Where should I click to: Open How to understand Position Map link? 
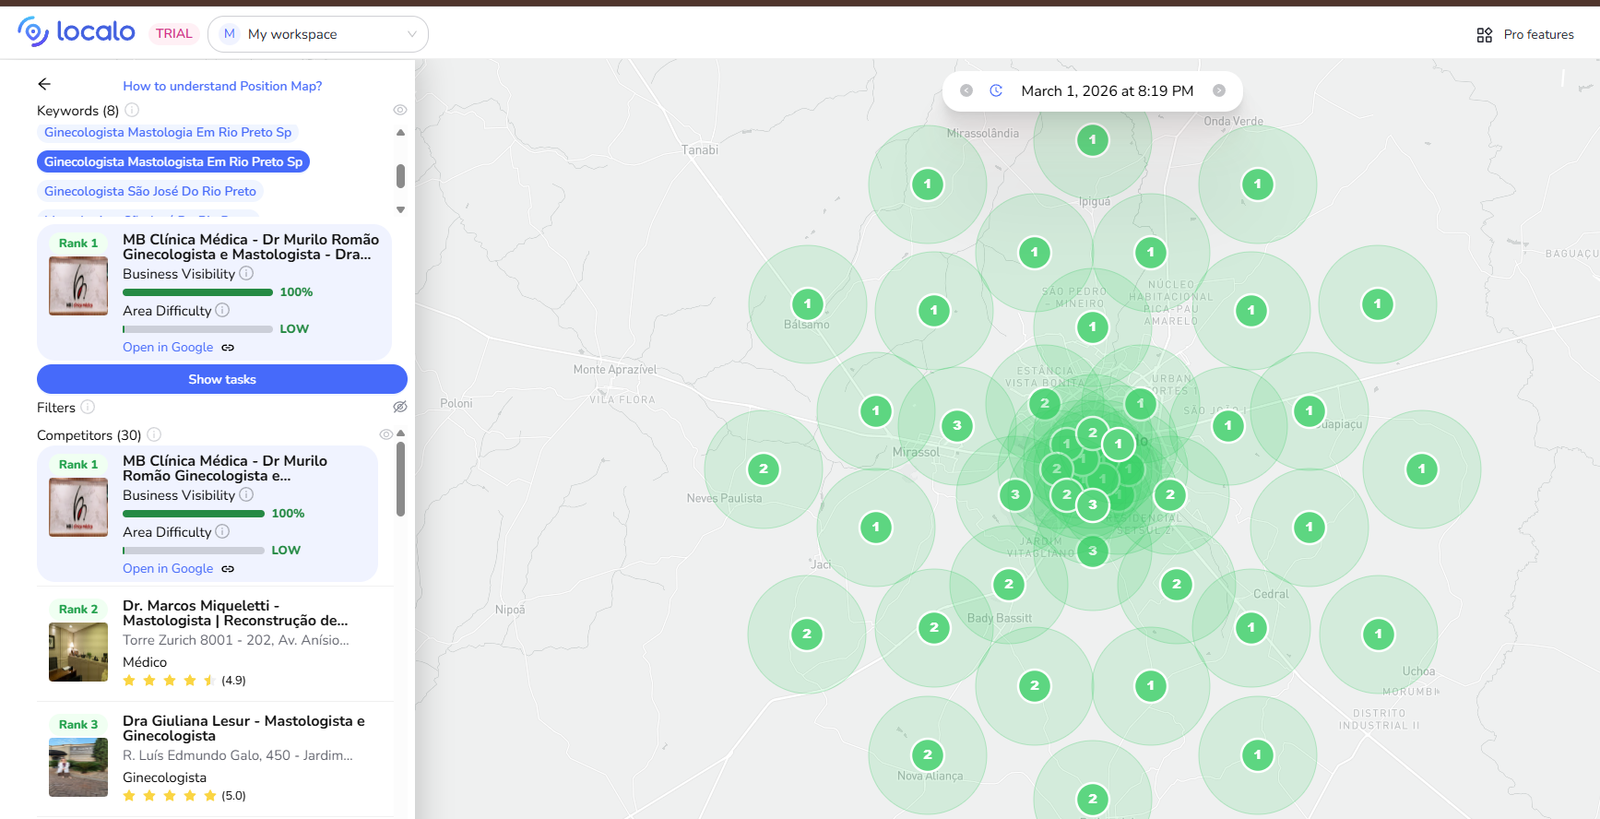tap(222, 86)
